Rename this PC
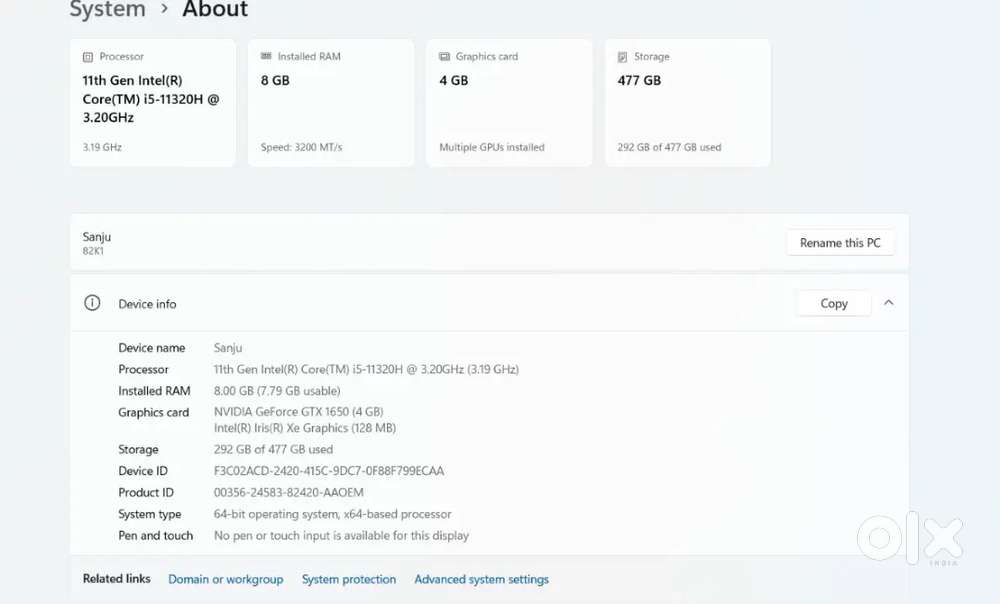 pos(840,243)
